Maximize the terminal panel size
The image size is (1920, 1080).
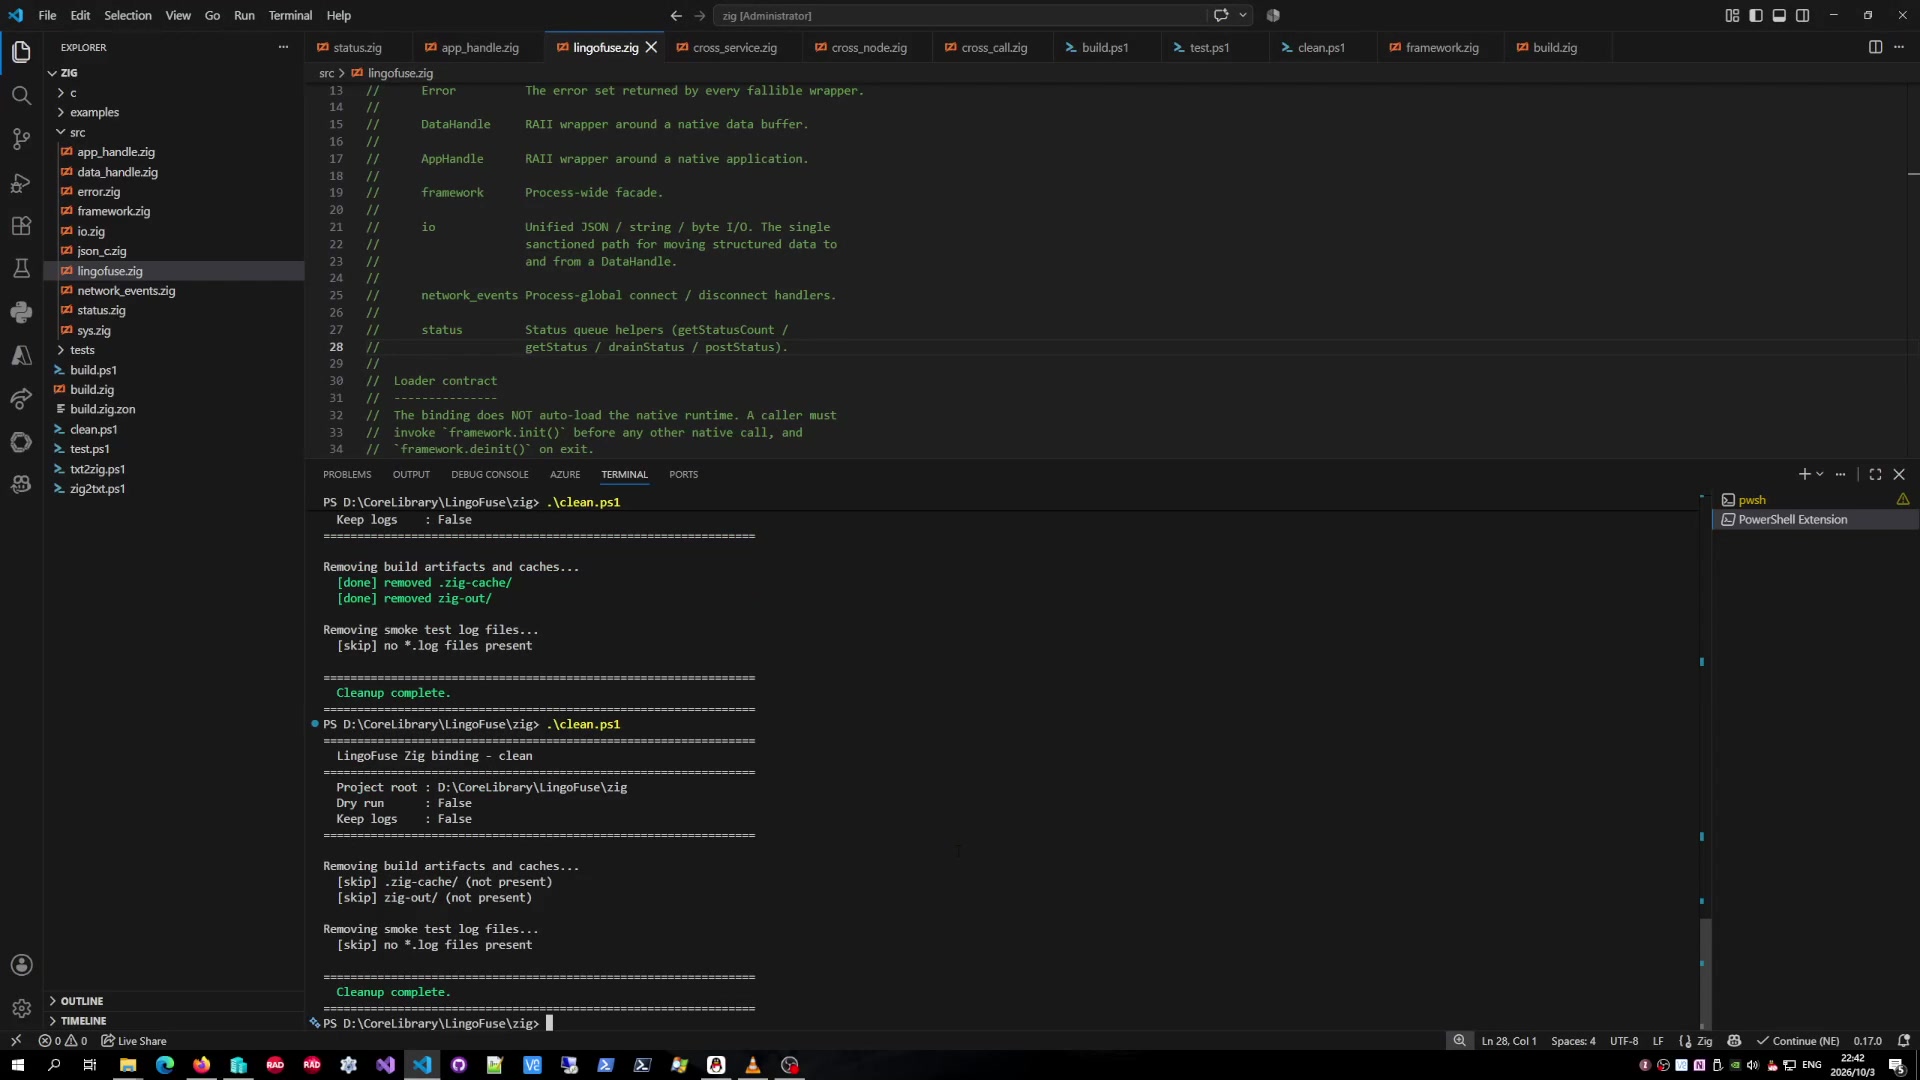pos(1875,474)
